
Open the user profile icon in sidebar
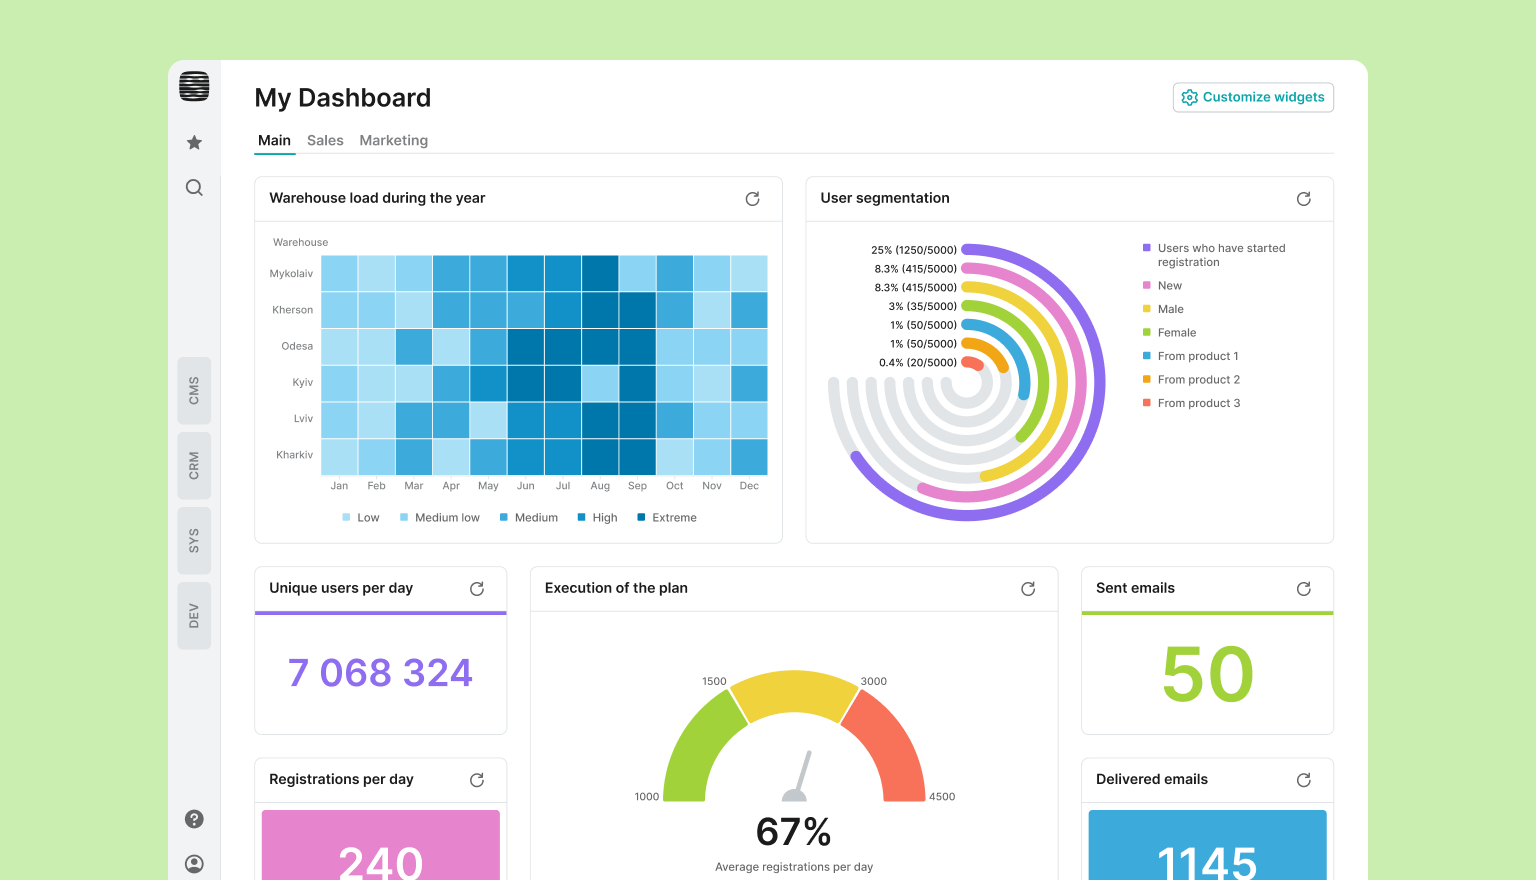tap(194, 863)
